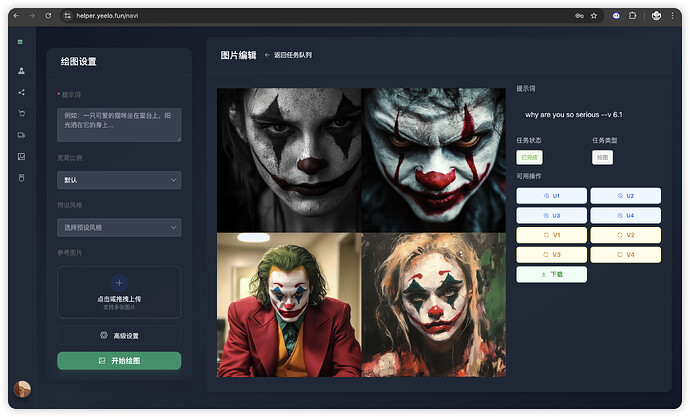Create variation with the V3 button
This screenshot has width=690, height=417.
pyautogui.click(x=551, y=255)
